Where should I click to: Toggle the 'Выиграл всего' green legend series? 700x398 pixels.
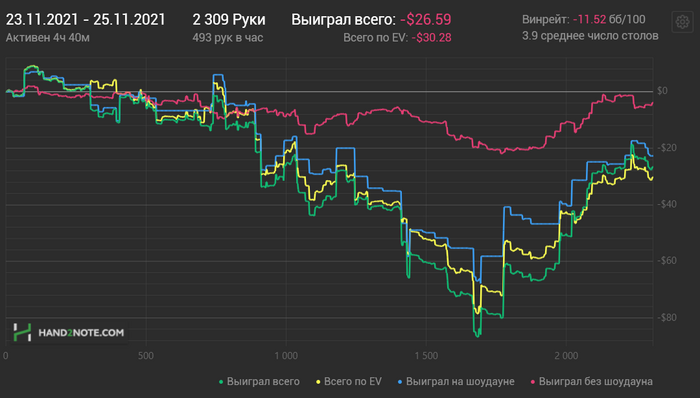[259, 381]
